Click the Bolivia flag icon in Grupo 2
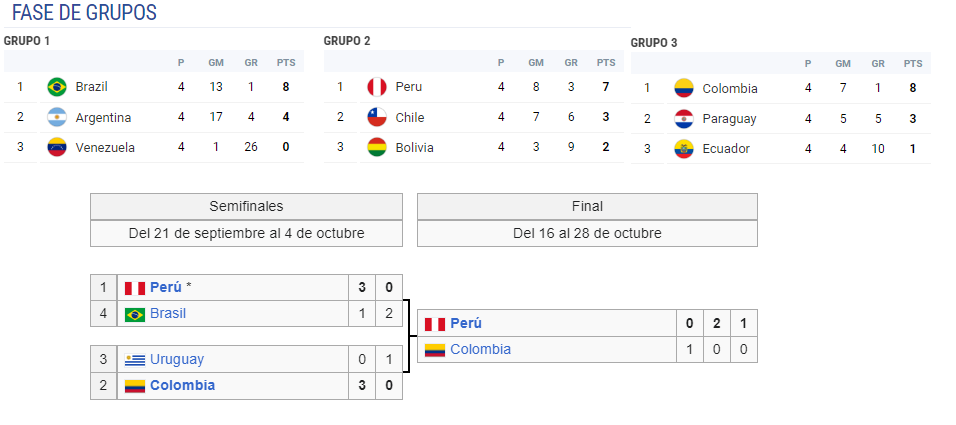Screen dimensions: 956x425 (377, 147)
